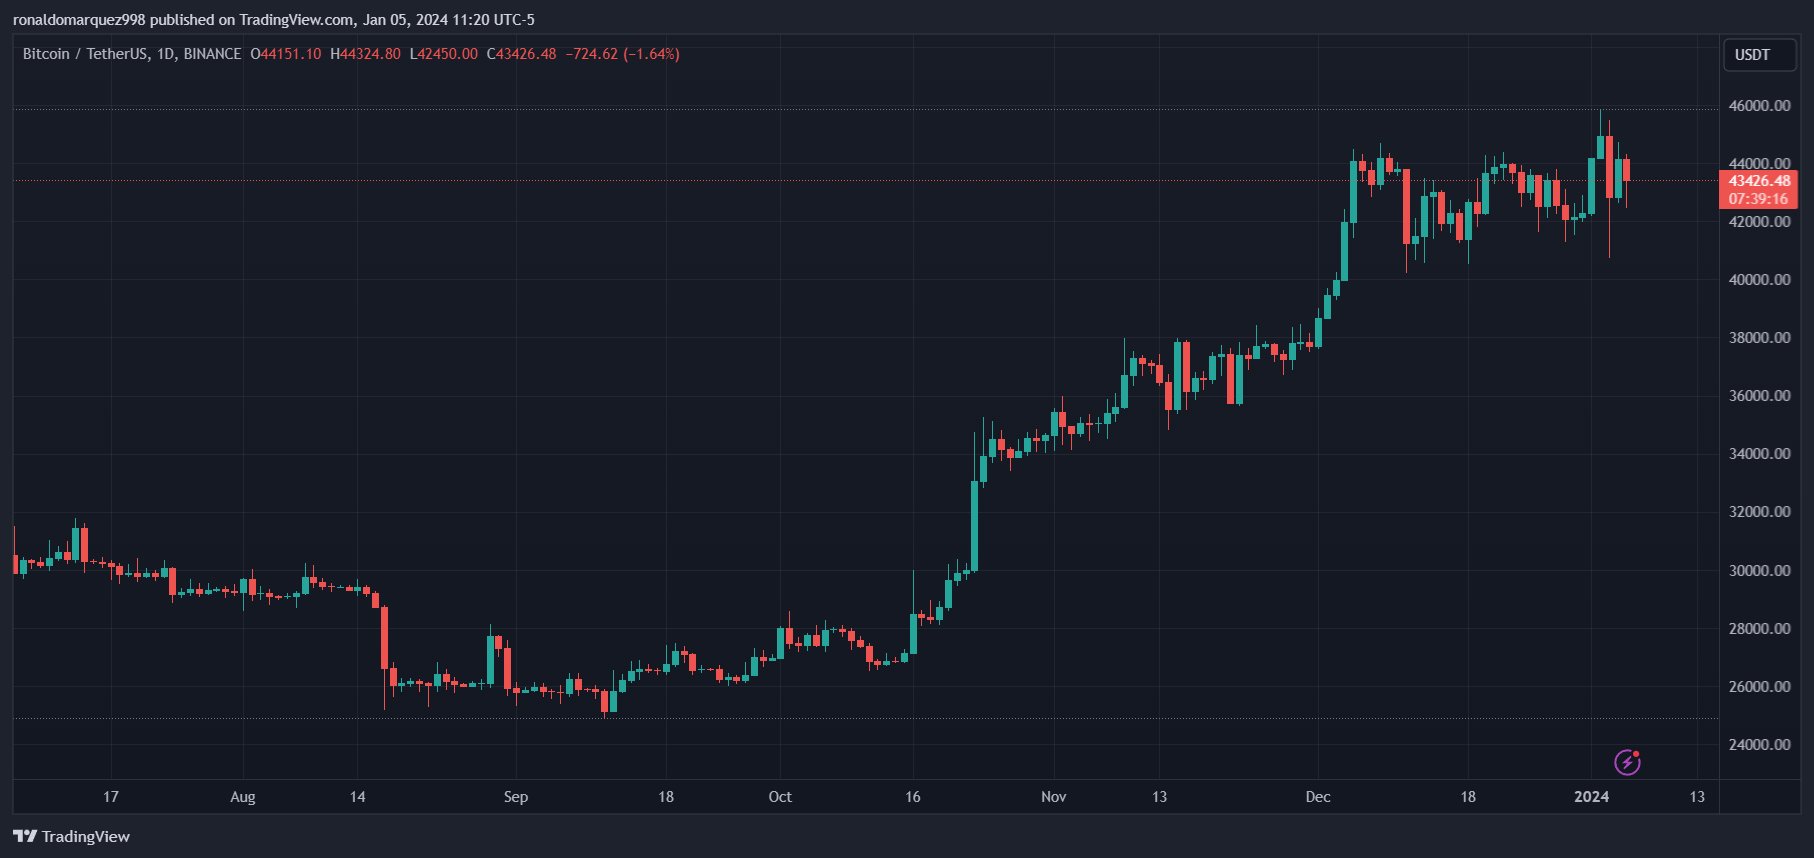Image resolution: width=1814 pixels, height=858 pixels.
Task: Click the "40000.00" price axis label
Action: tap(1759, 280)
